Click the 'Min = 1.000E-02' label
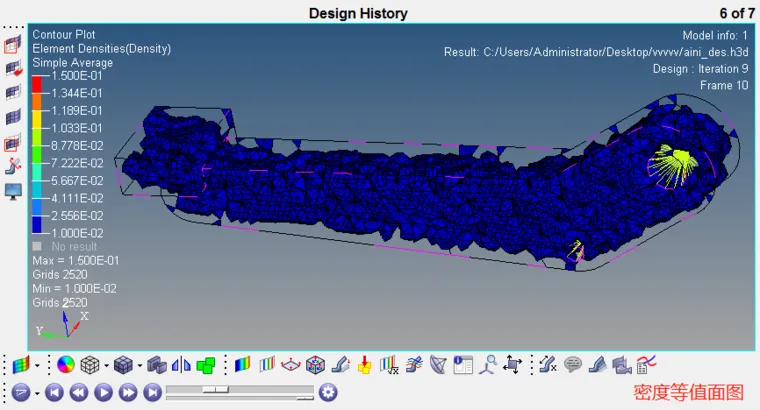 [75, 288]
